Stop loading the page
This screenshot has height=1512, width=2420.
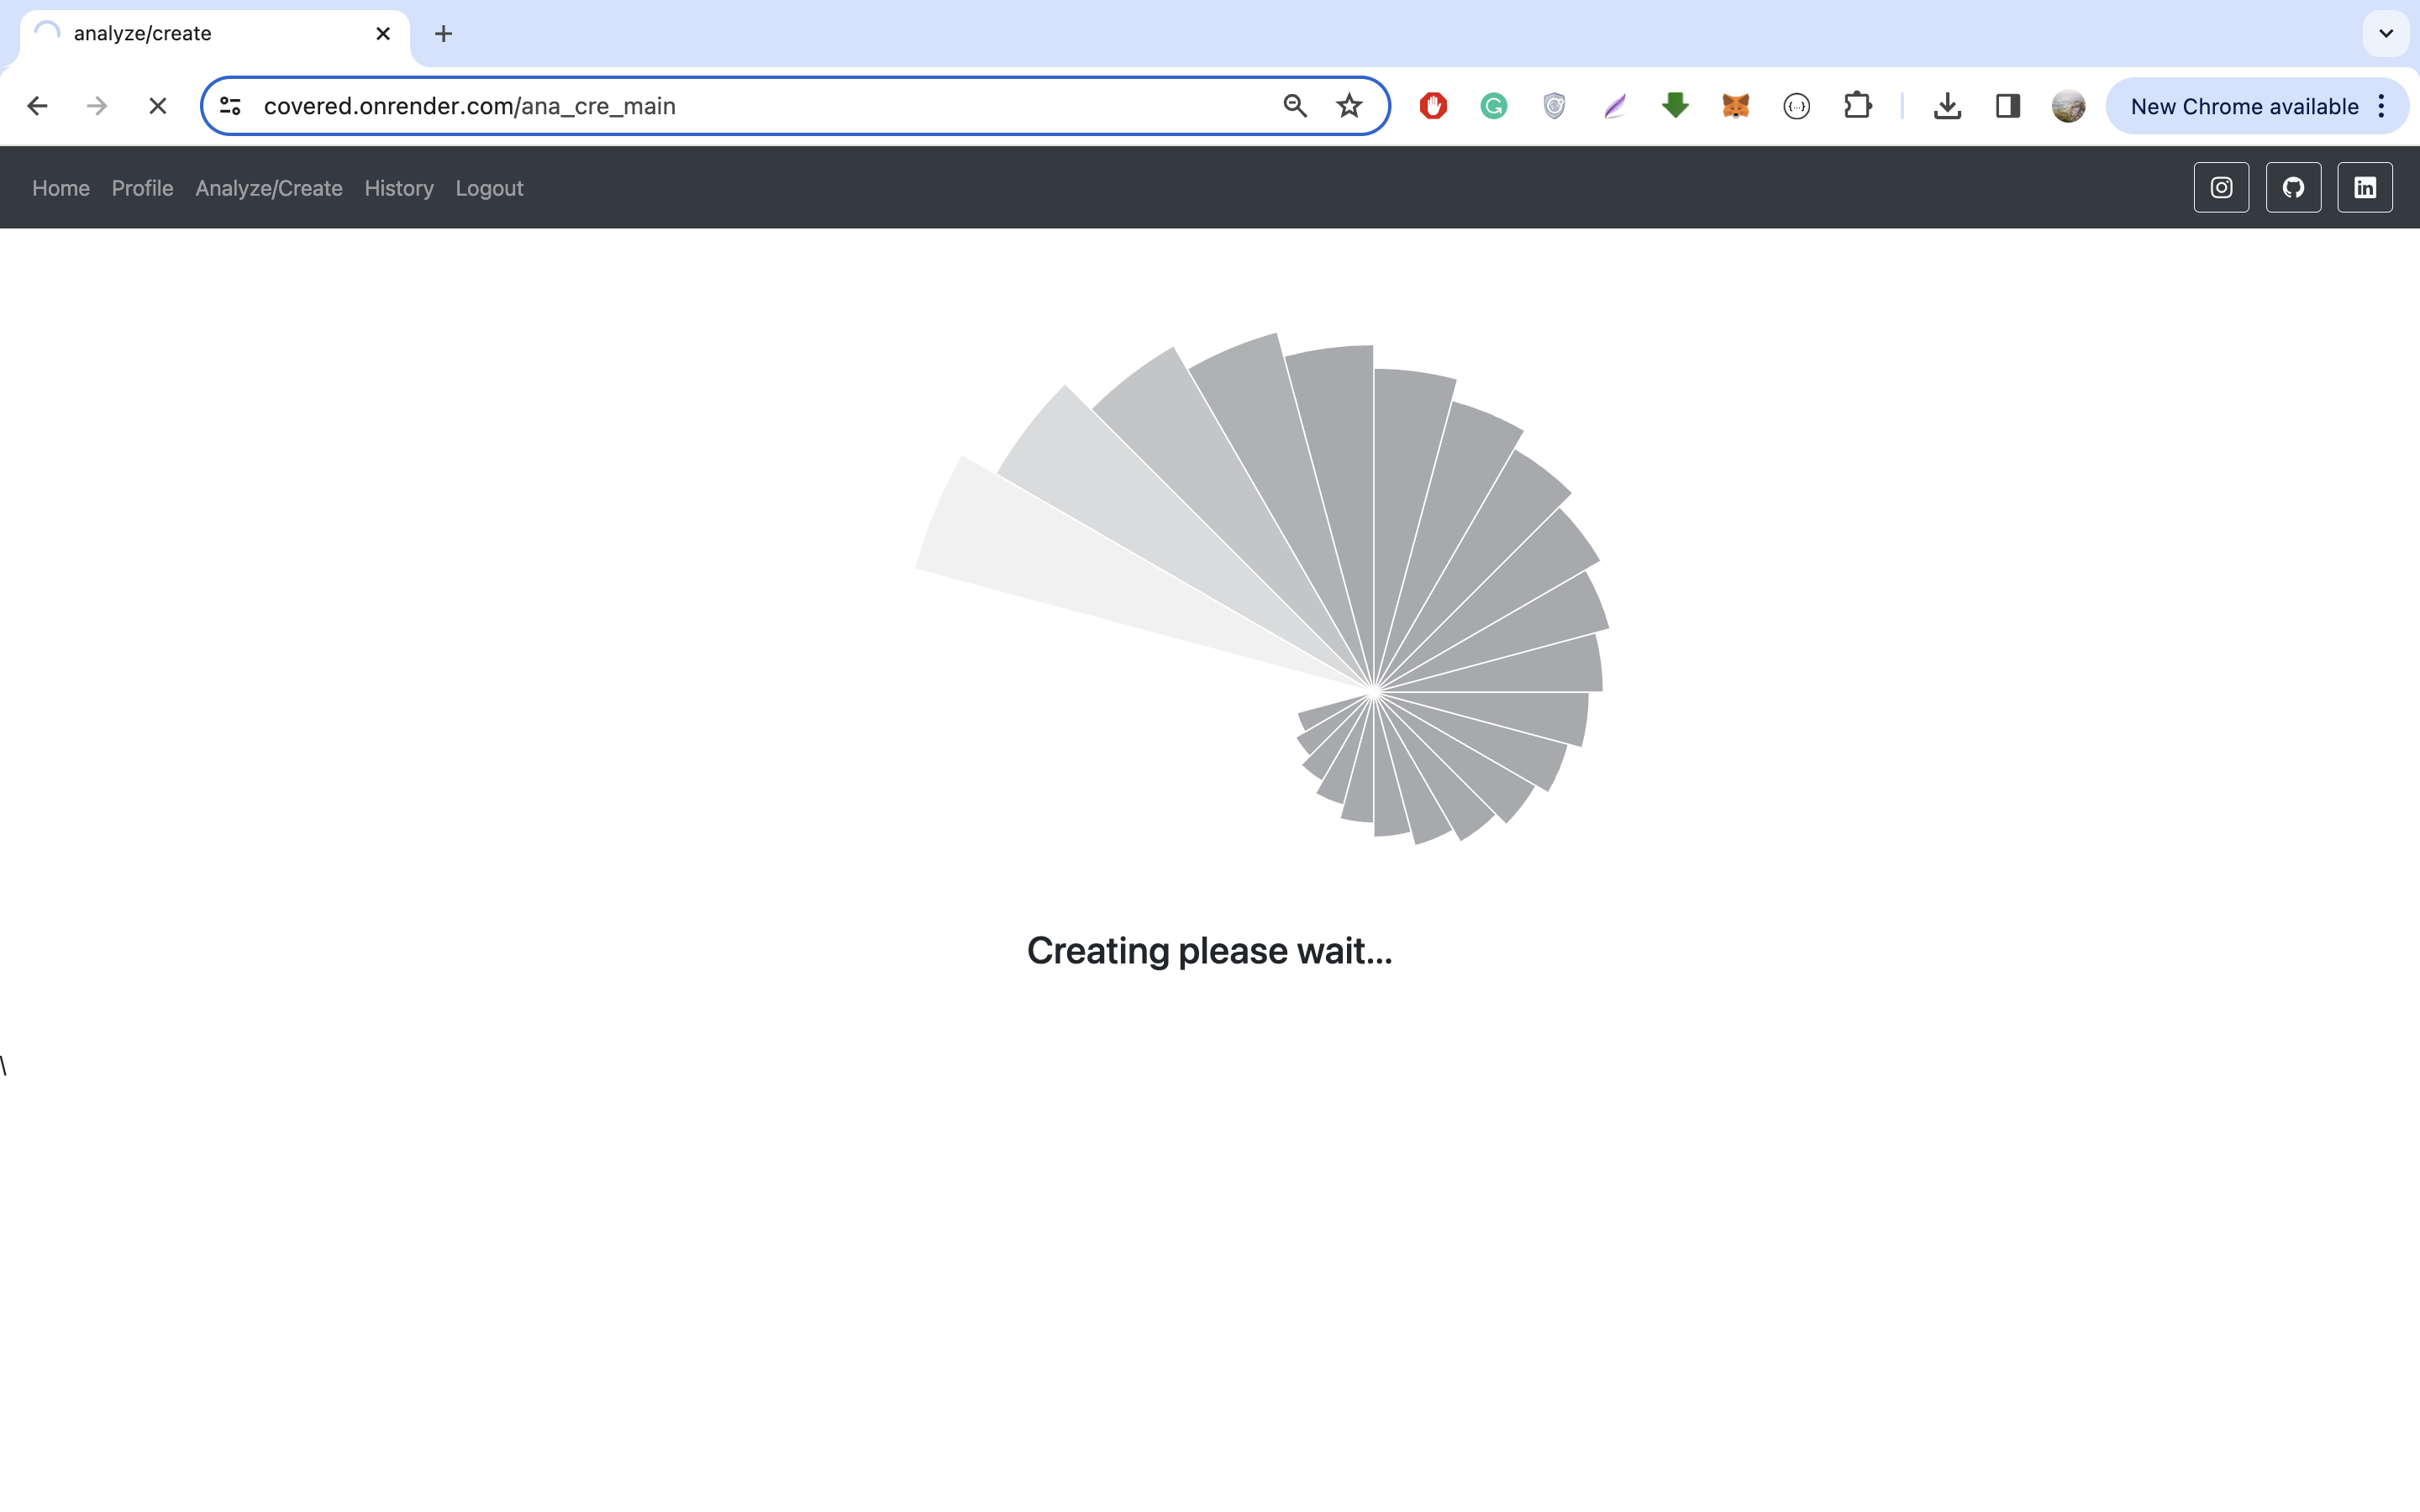tap(158, 106)
